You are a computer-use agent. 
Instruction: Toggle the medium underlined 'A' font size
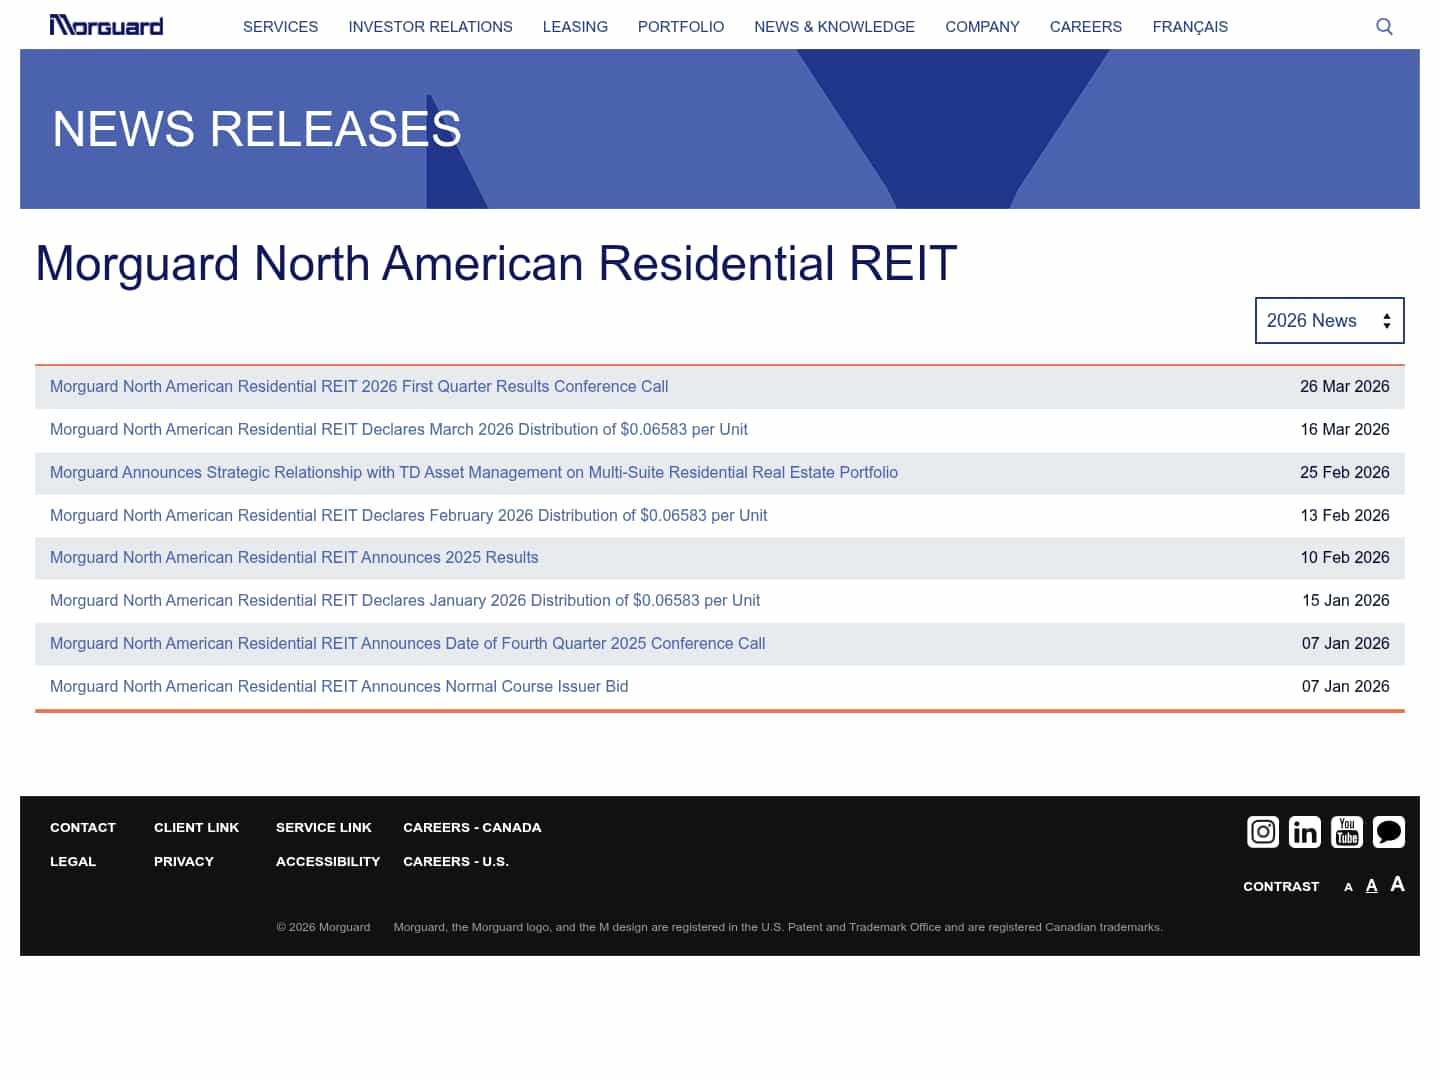pyautogui.click(x=1371, y=885)
